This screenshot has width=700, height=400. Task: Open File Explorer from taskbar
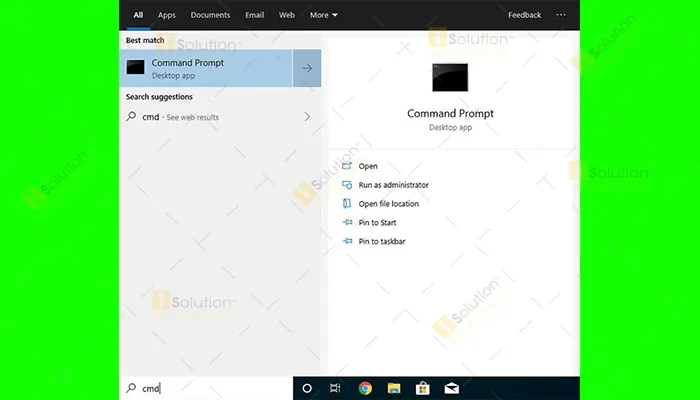pyautogui.click(x=394, y=388)
